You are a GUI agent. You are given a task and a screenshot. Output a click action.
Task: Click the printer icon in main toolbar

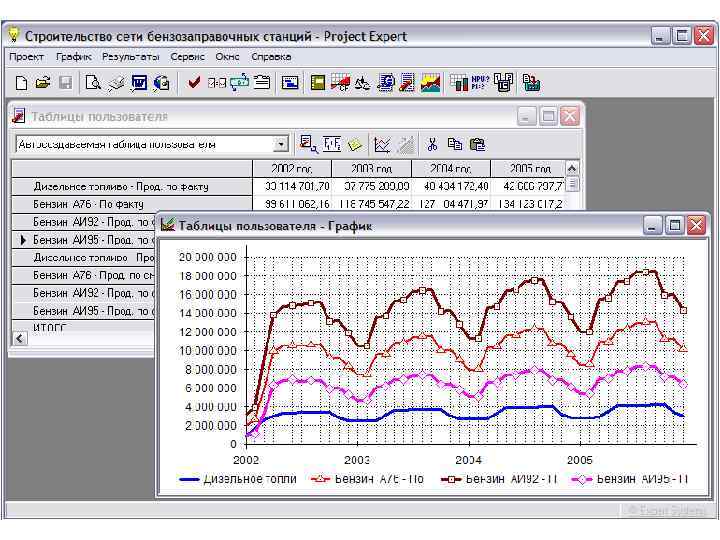coord(116,83)
